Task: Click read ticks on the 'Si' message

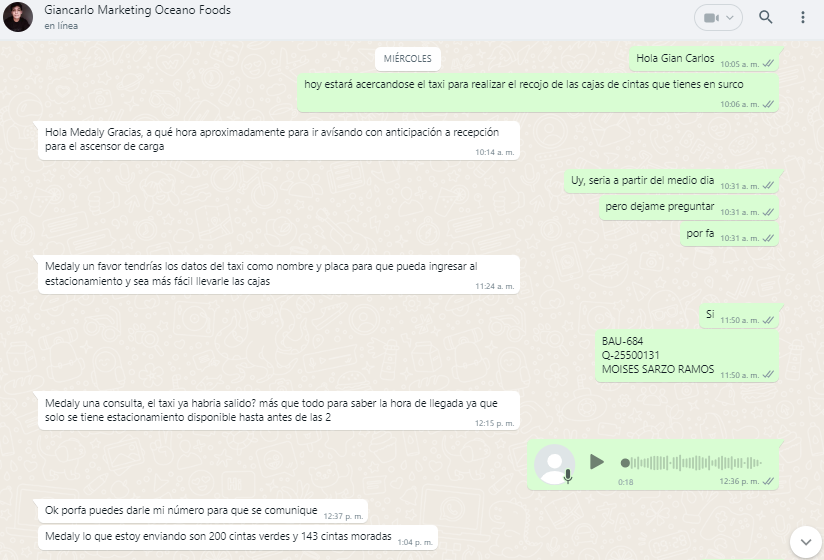Action: point(768,320)
